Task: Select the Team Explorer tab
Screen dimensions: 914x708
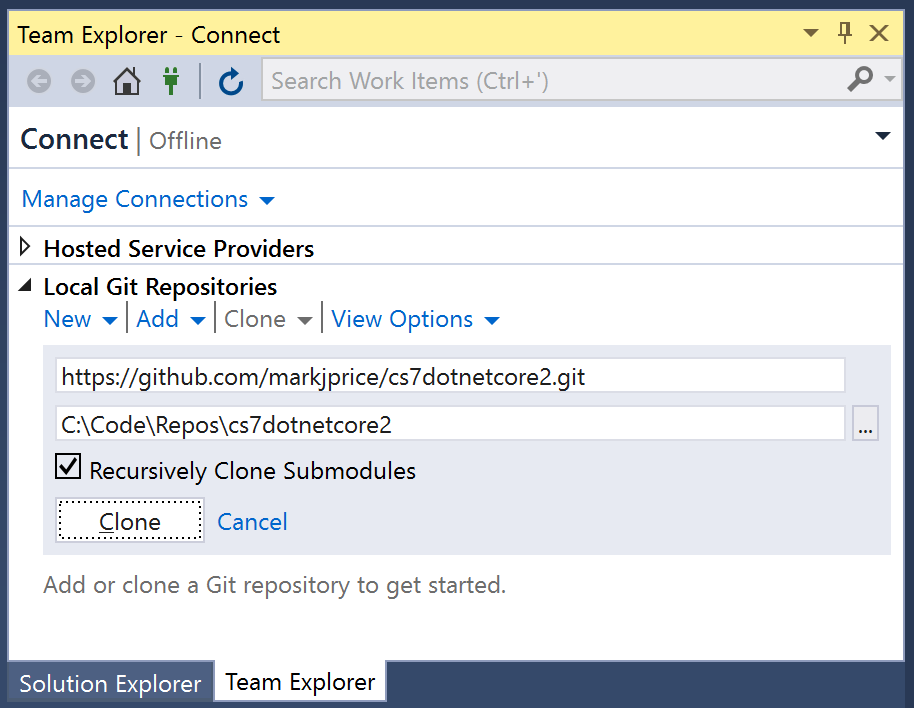Action: 300,682
